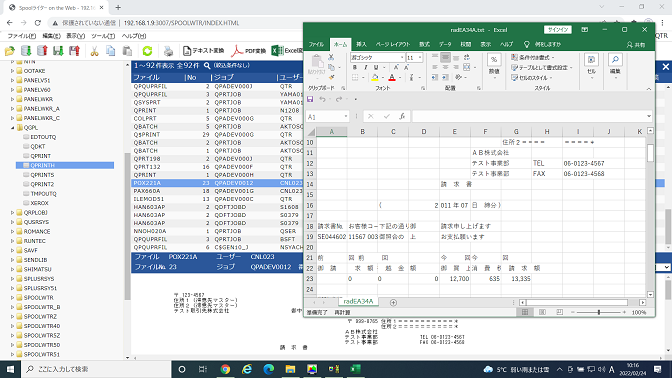Click the paste clipboard icon in Spool Writer toolbar
The width and height of the screenshot is (672, 378).
(127, 51)
